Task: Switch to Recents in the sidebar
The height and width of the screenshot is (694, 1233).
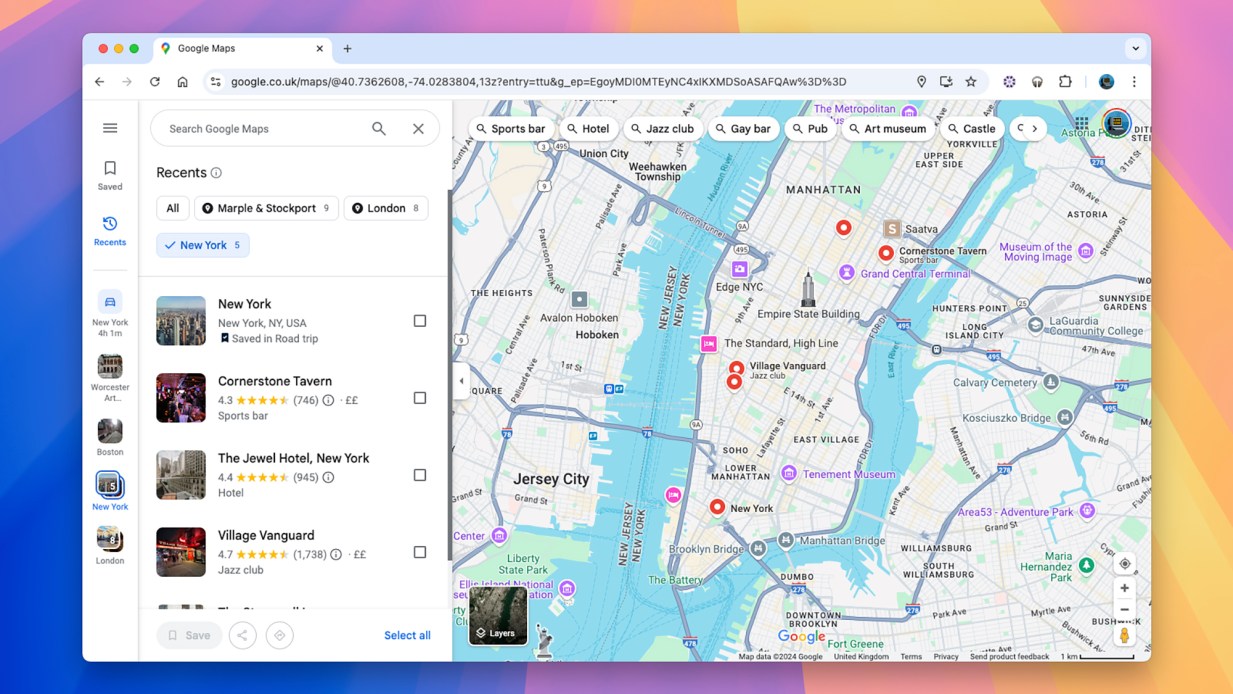Action: 110,228
